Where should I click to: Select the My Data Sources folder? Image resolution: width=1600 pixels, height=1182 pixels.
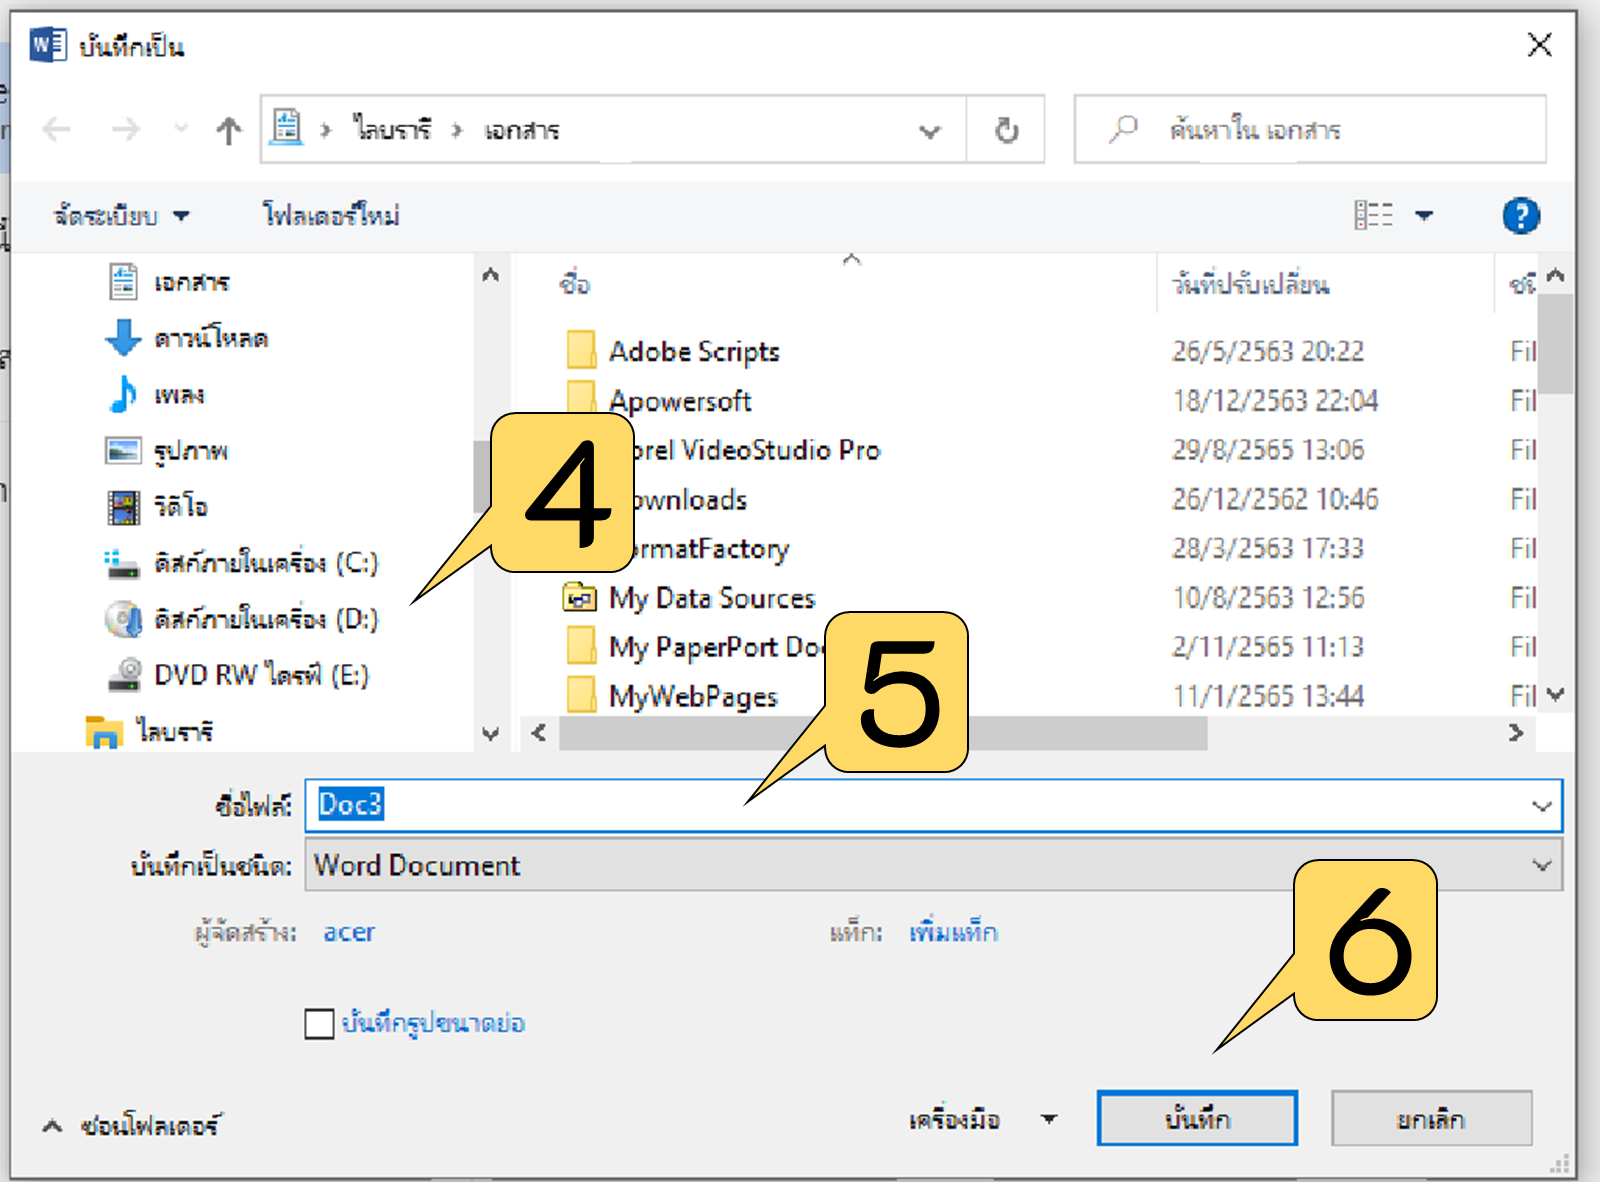(711, 598)
